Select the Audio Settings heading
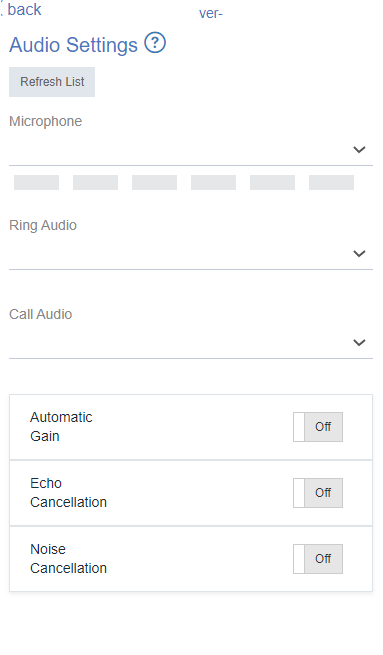This screenshot has width=383, height=655. tap(74, 45)
